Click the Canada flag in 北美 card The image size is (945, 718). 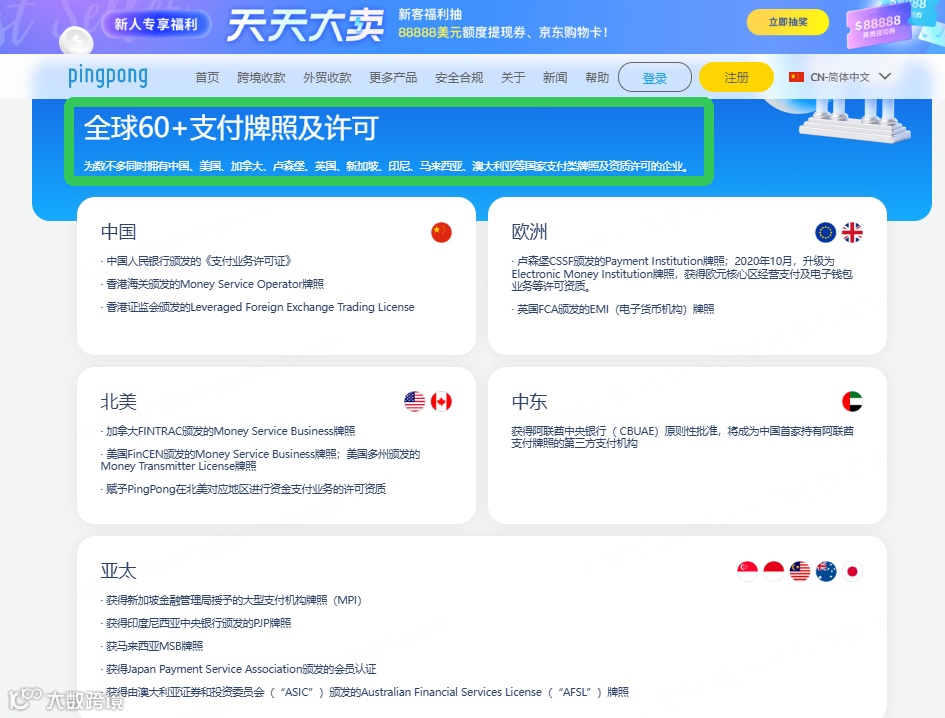441,402
